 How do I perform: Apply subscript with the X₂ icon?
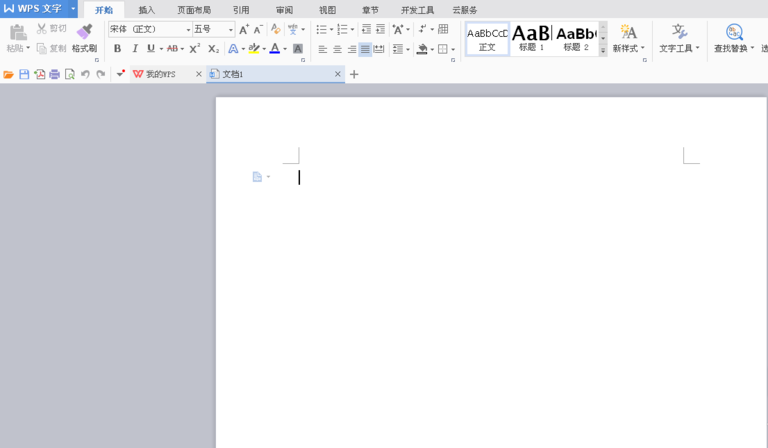[x=213, y=48]
